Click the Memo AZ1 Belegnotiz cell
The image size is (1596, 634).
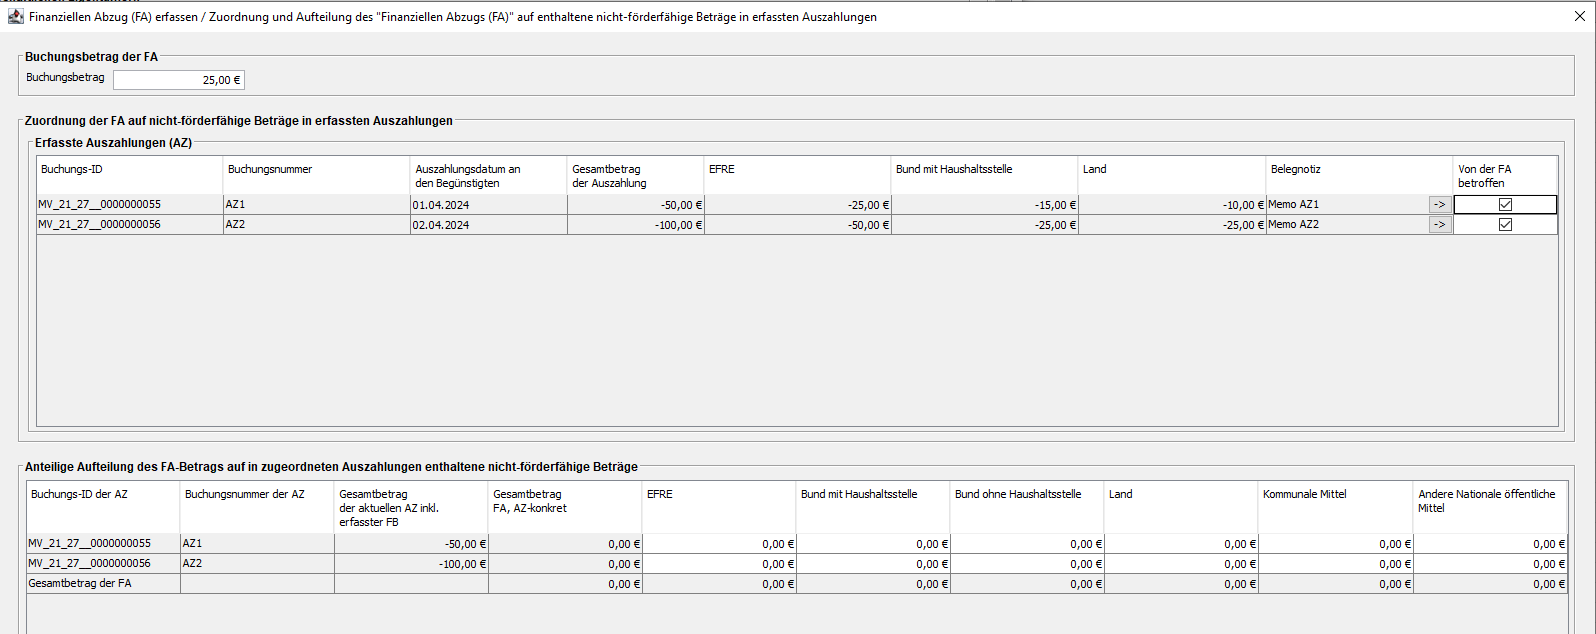click(1345, 205)
